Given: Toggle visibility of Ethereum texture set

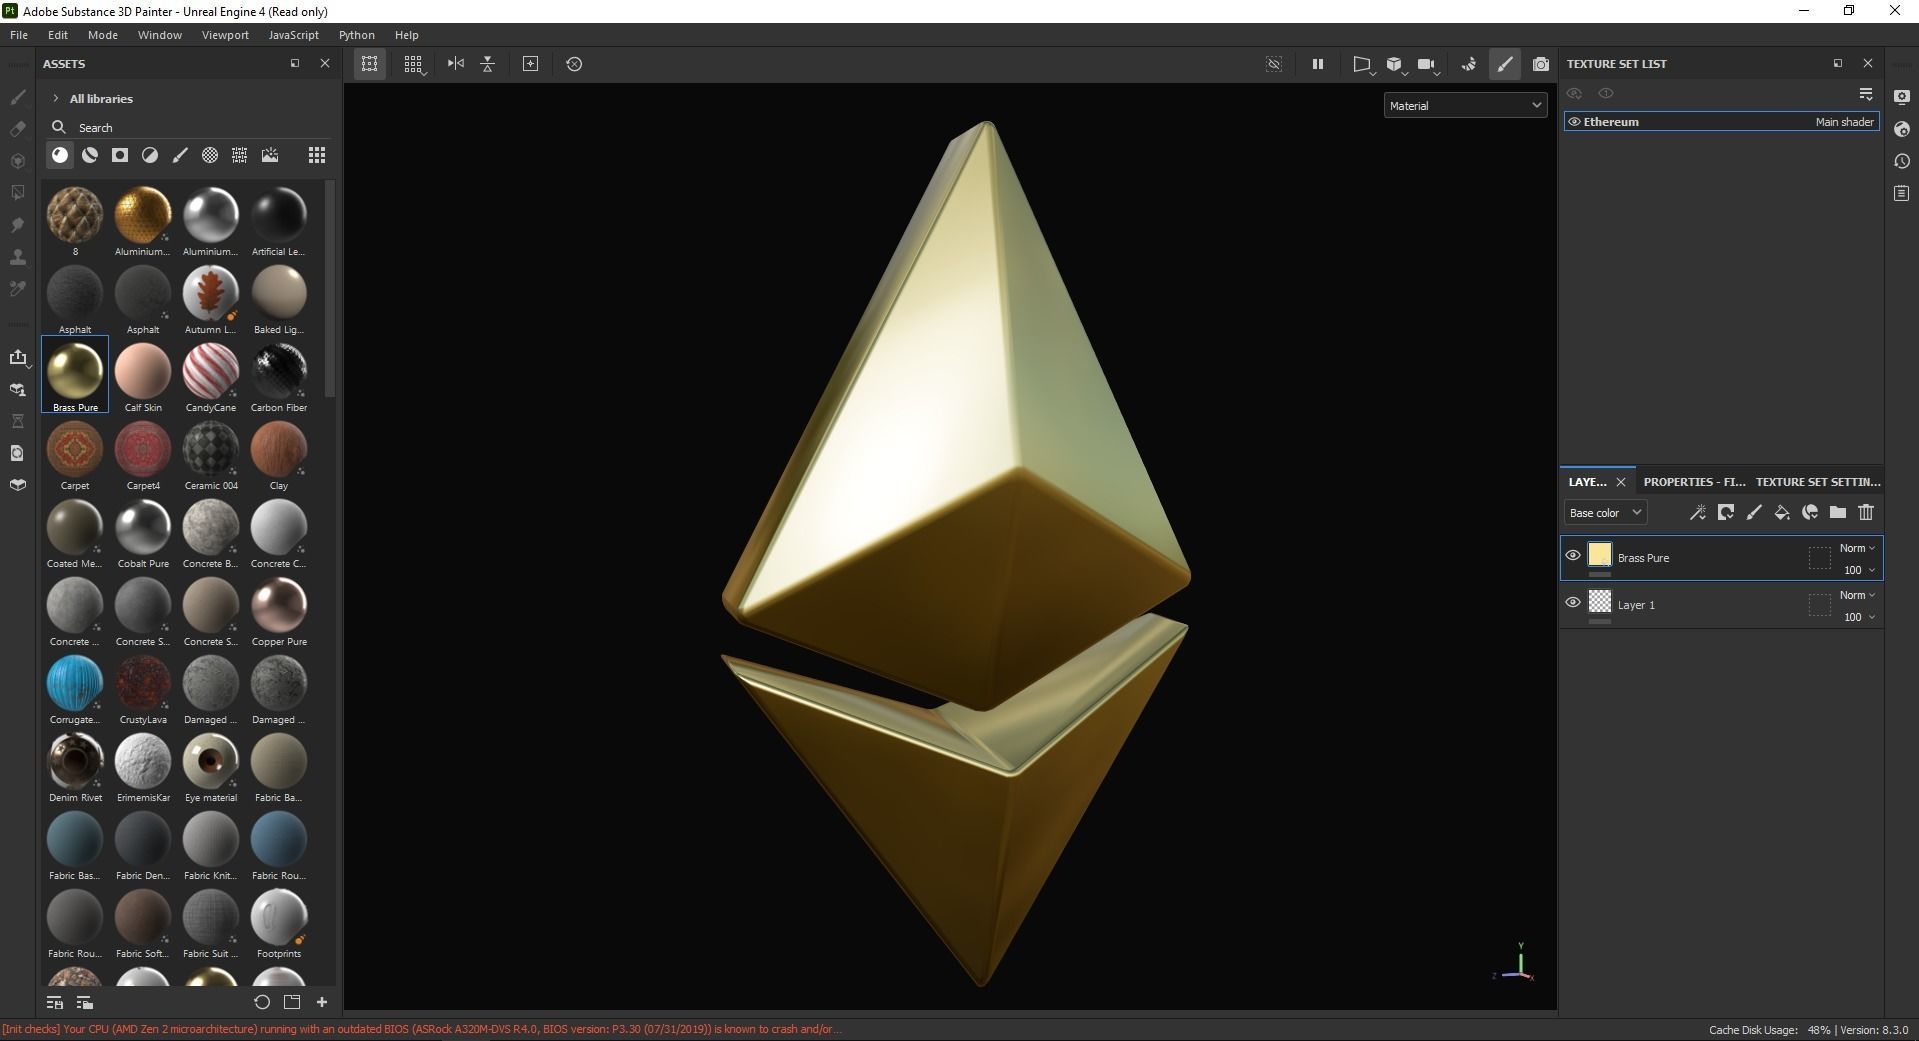Looking at the screenshot, I should tap(1574, 122).
